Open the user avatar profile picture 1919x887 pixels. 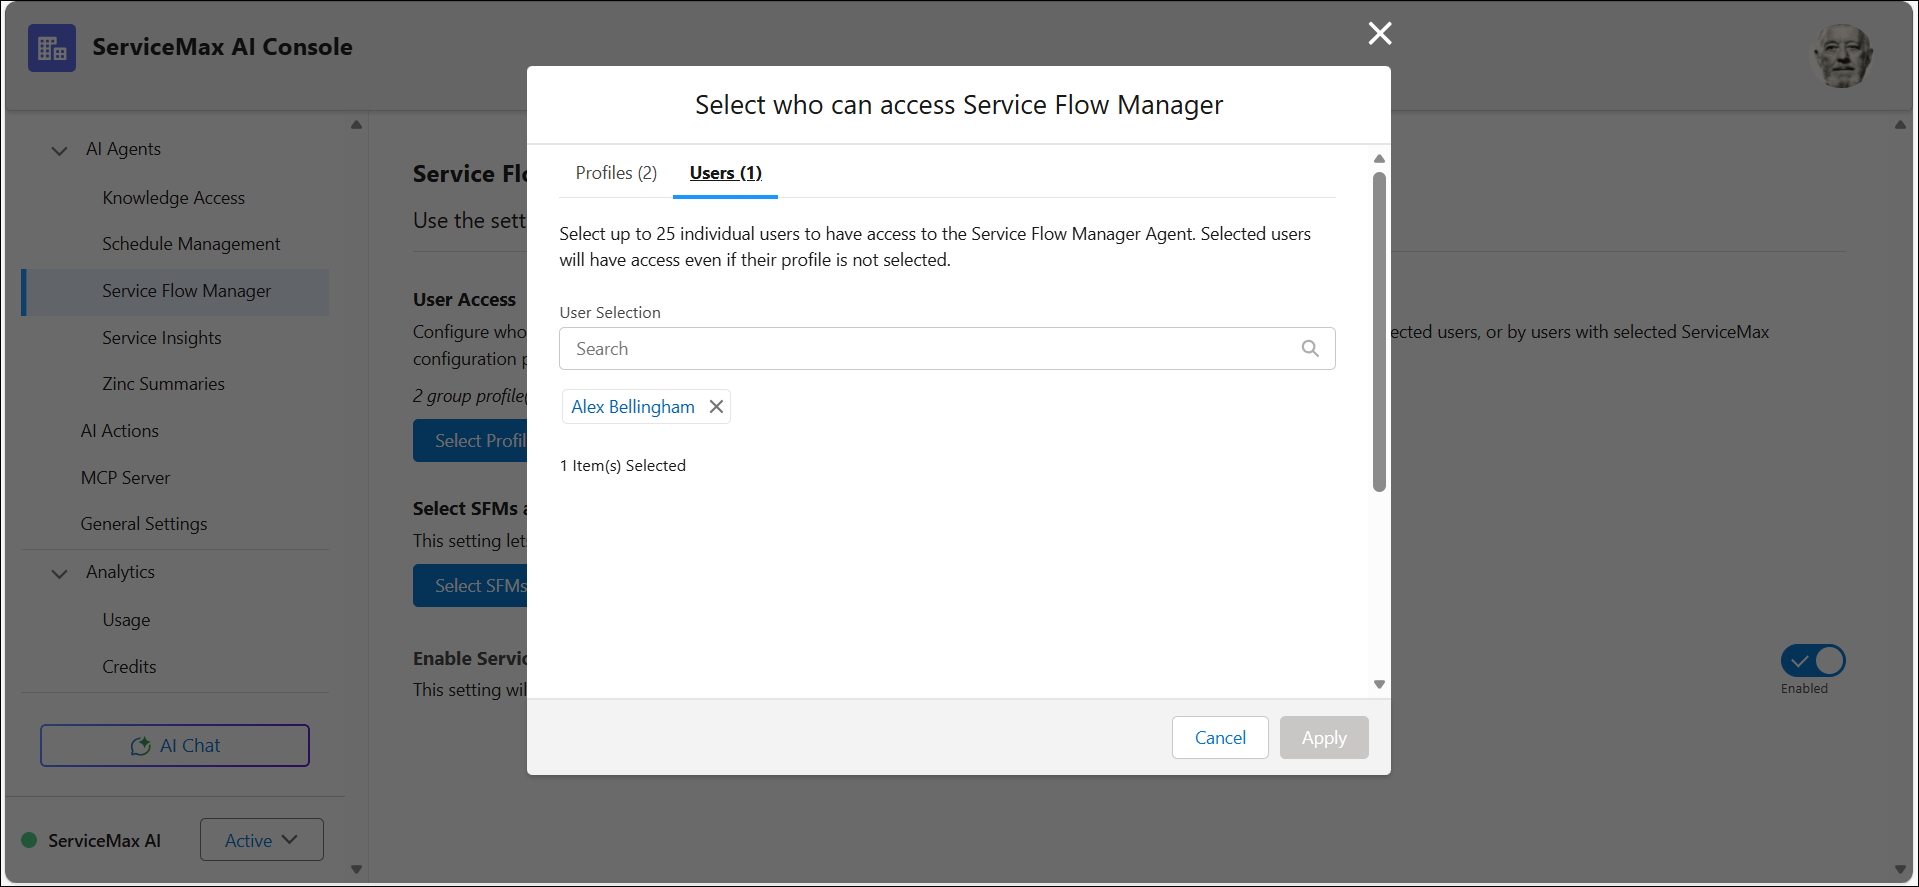point(1842,56)
